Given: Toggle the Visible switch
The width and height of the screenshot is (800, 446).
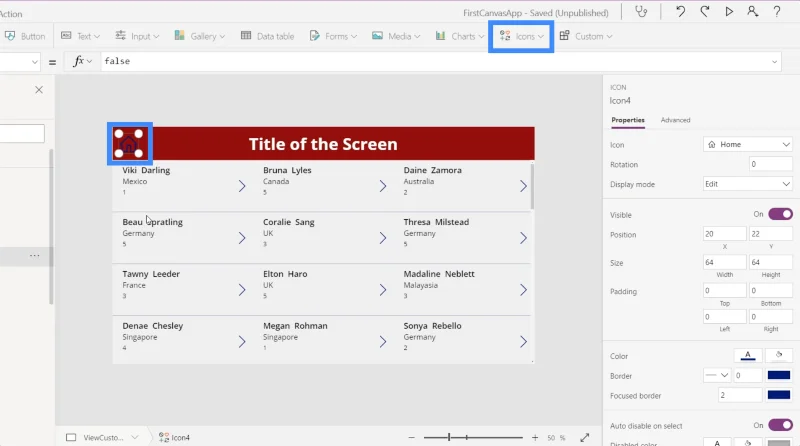Looking at the screenshot, I should [780, 214].
